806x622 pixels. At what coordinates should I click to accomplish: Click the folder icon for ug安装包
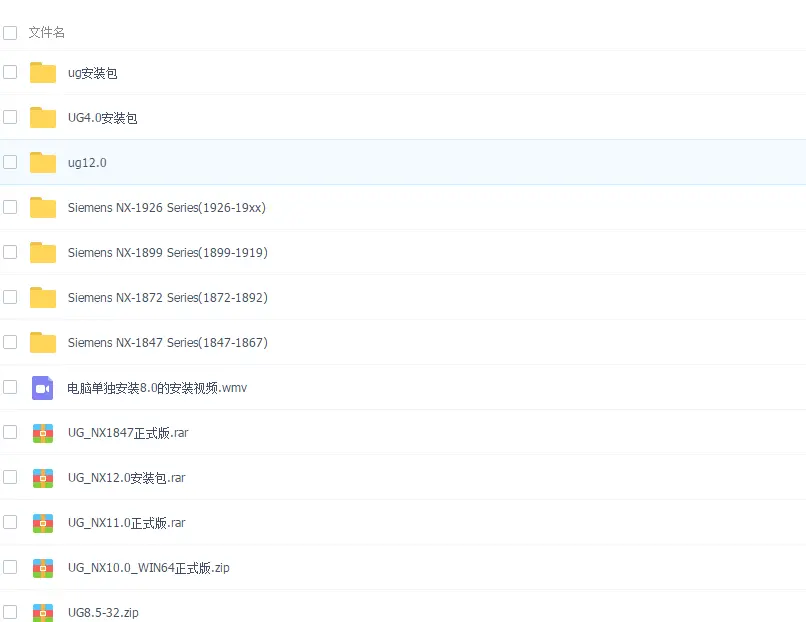[43, 72]
